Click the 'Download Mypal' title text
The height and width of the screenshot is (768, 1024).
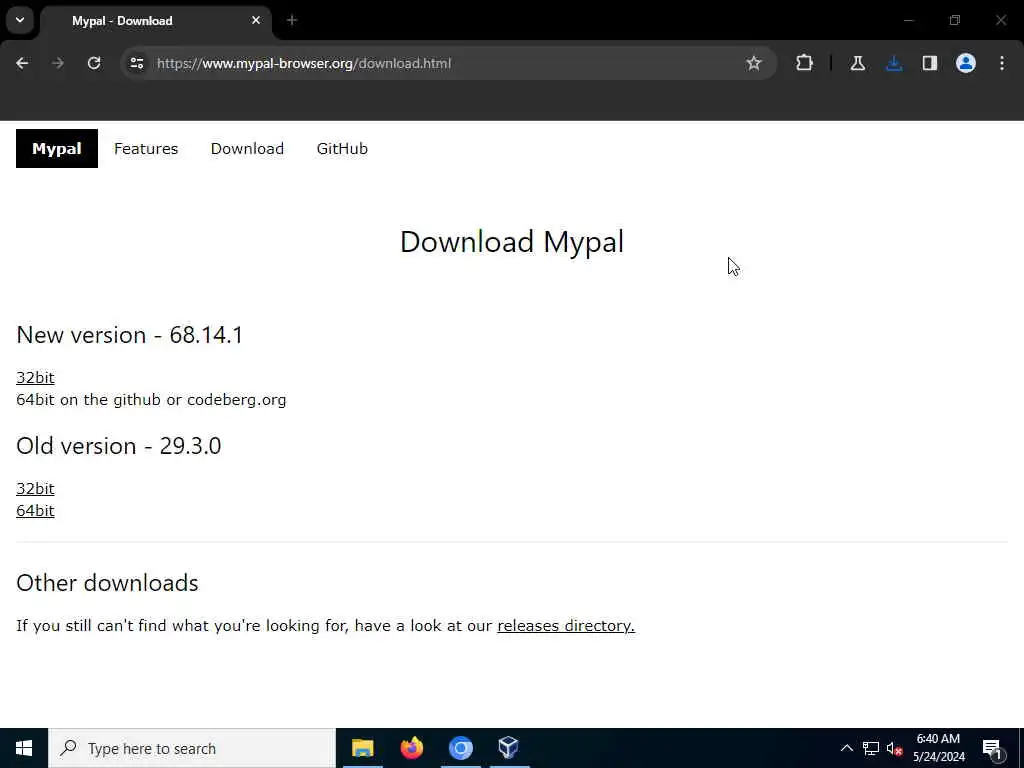[512, 242]
